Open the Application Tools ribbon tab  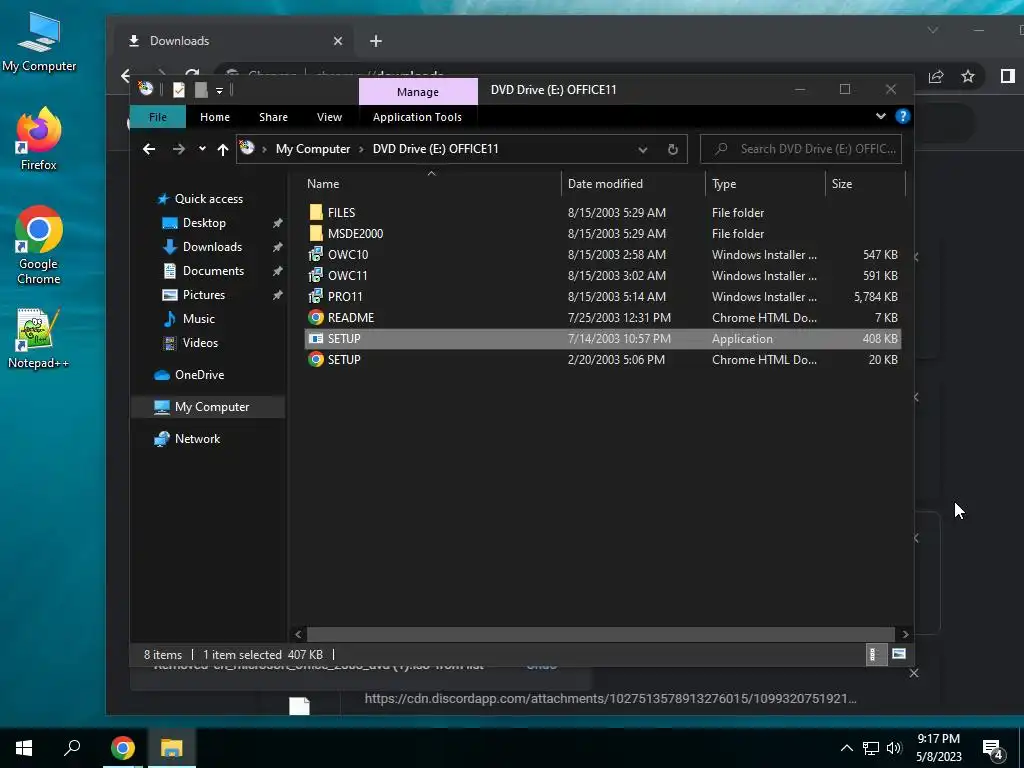(417, 117)
